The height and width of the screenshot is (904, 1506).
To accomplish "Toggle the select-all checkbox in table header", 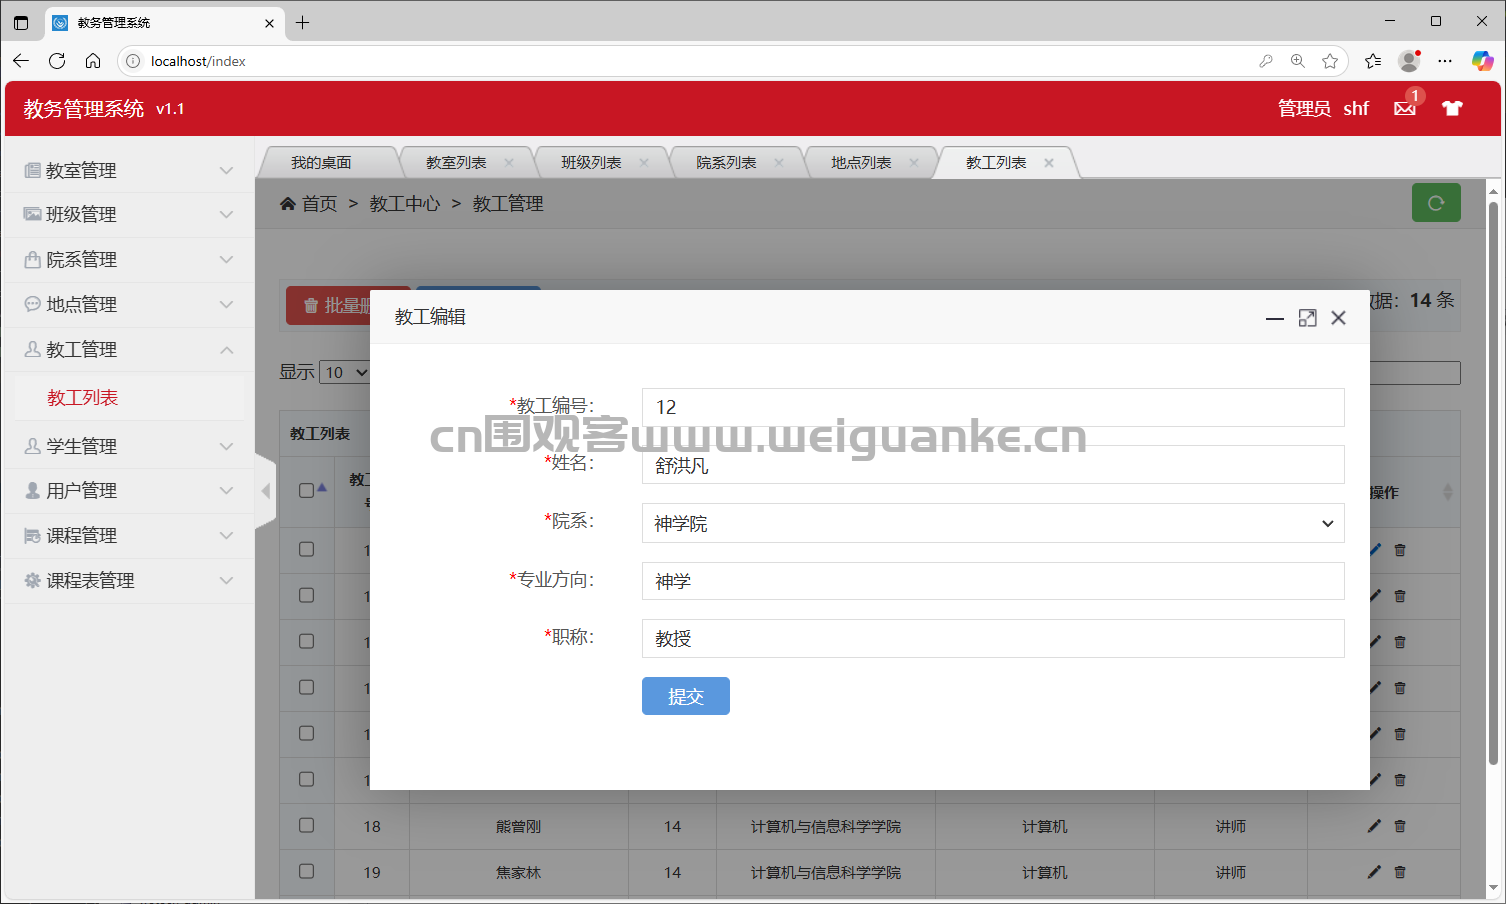I will point(307,490).
